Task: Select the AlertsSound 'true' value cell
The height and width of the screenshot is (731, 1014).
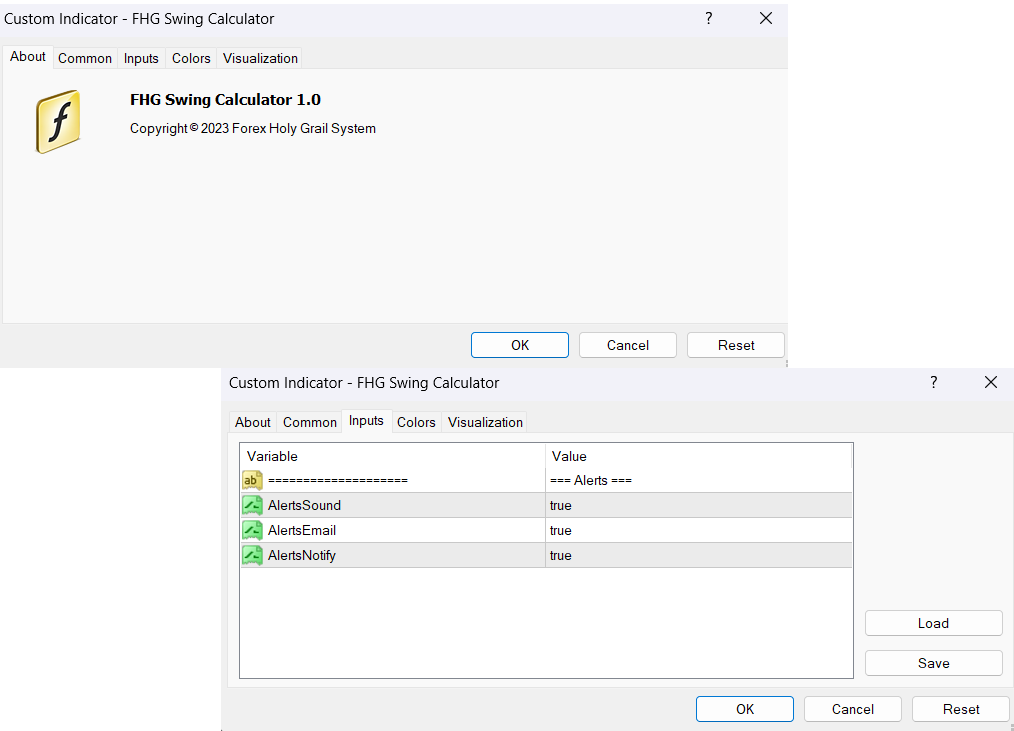Action: tap(698, 505)
